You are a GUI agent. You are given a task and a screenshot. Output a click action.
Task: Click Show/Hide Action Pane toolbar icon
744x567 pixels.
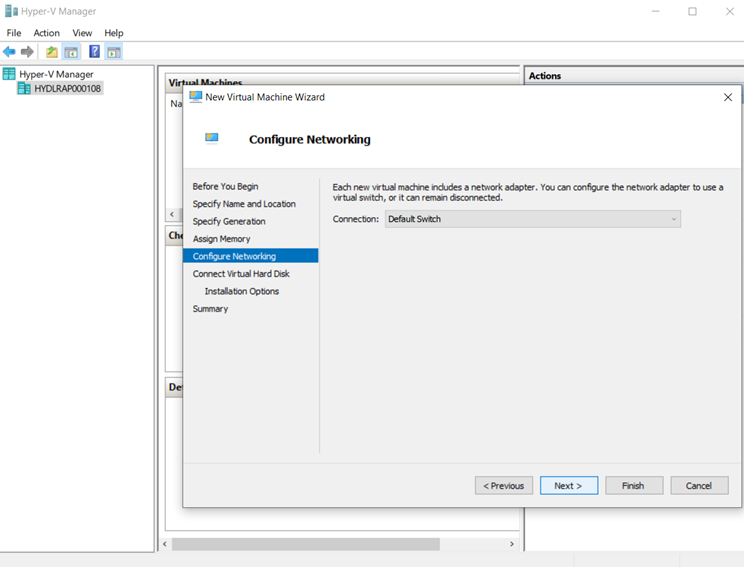[x=114, y=52]
